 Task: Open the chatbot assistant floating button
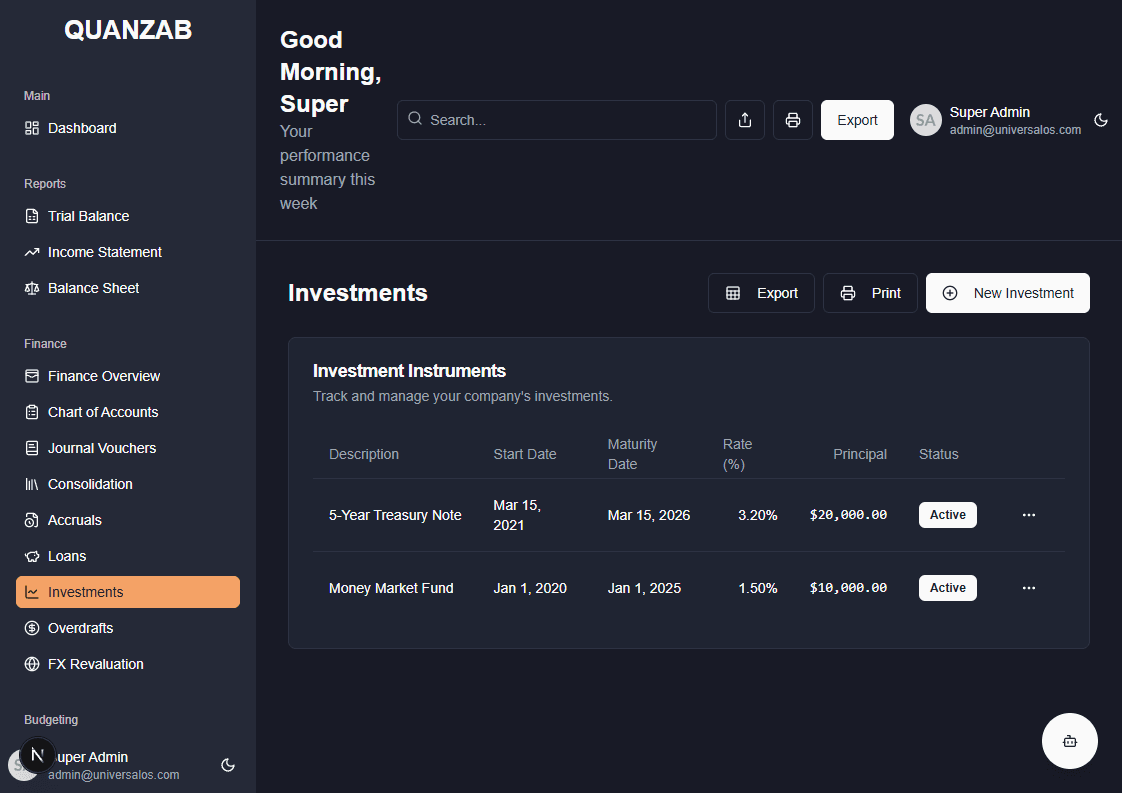pyautogui.click(x=1069, y=741)
